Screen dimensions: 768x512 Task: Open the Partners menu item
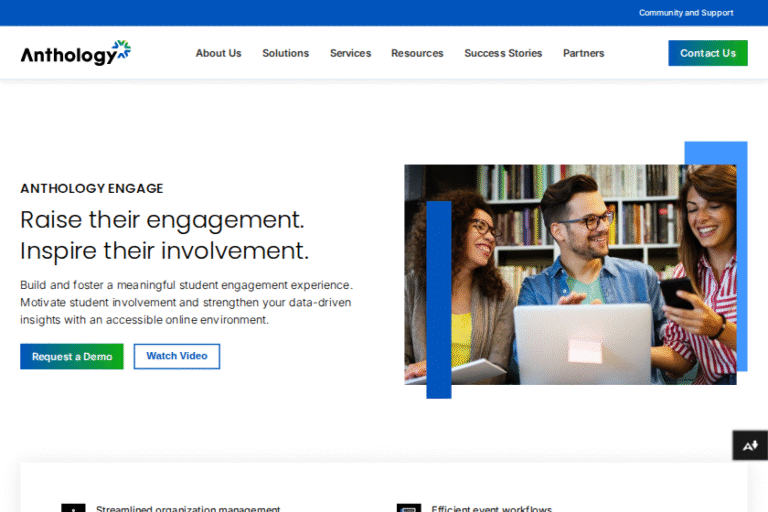[x=583, y=53]
